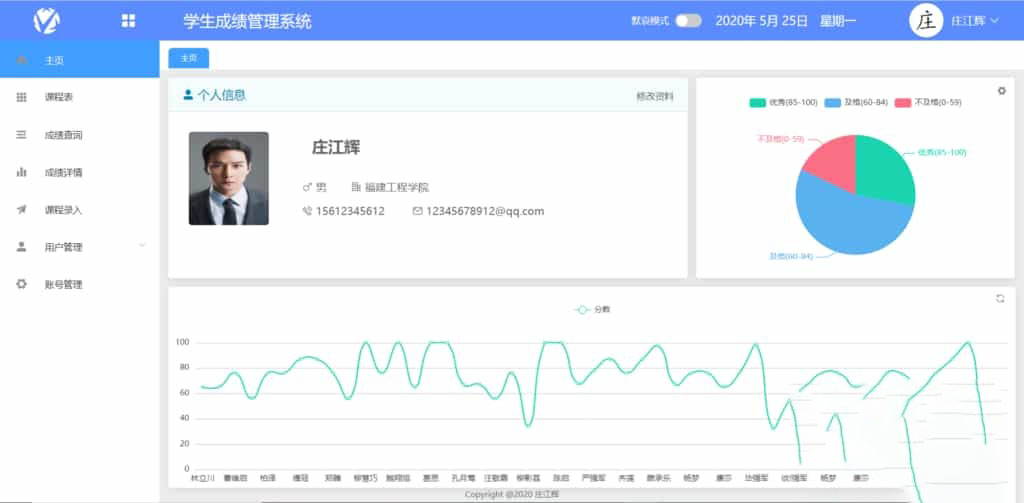Click the person icon beside 个人信息
1024x503 pixels.
click(x=188, y=95)
